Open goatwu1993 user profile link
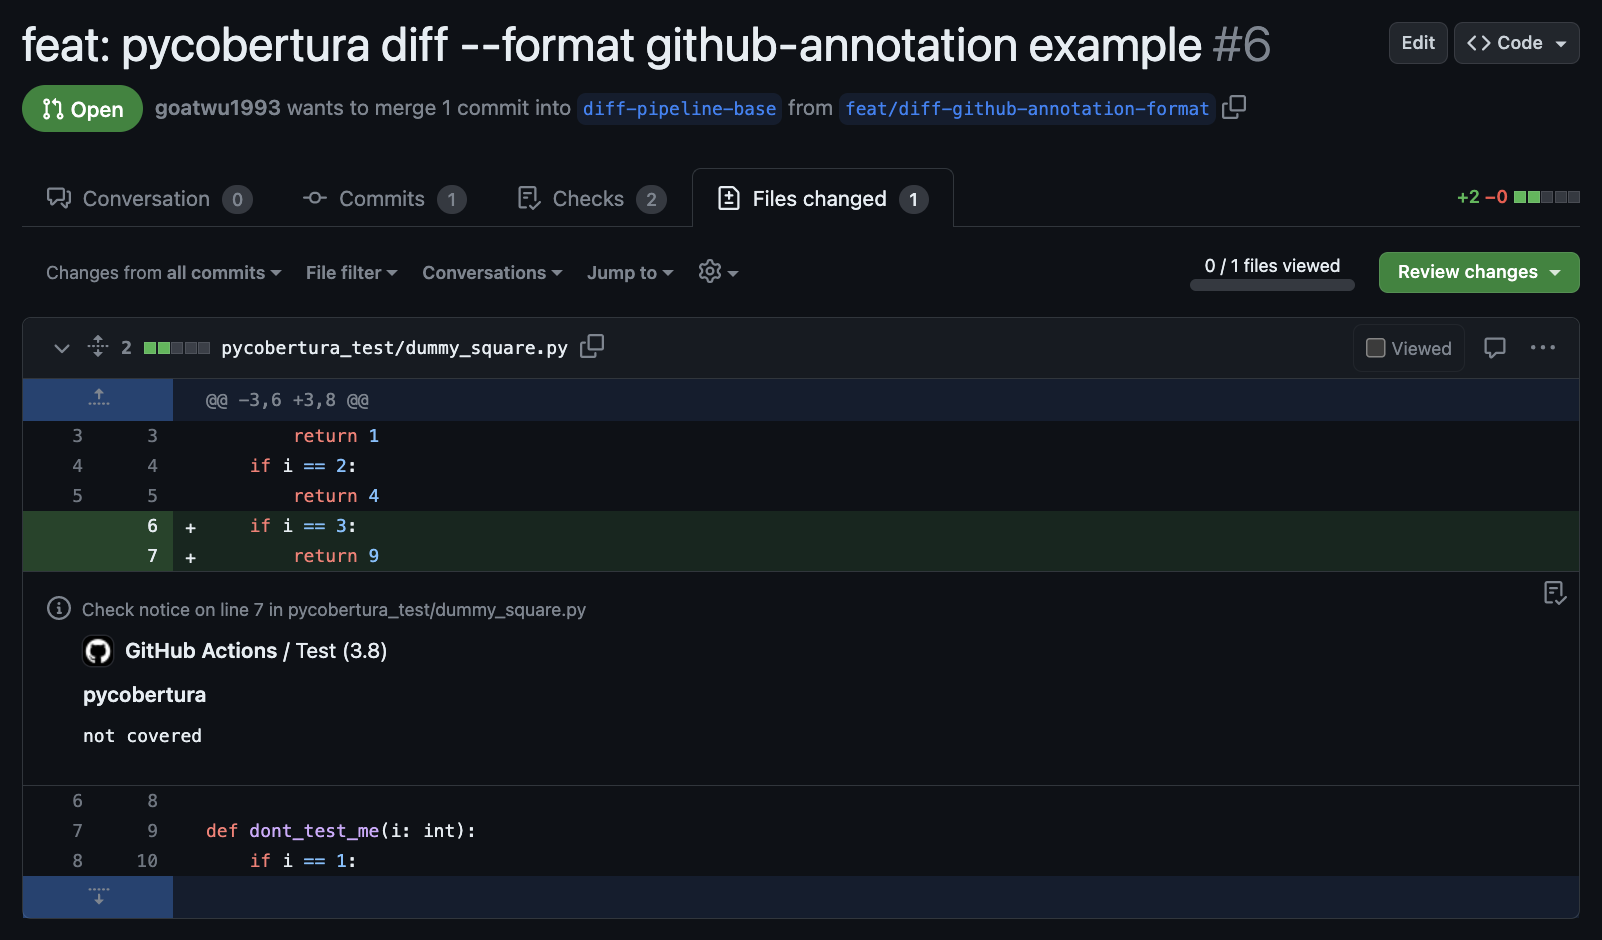 (x=218, y=108)
